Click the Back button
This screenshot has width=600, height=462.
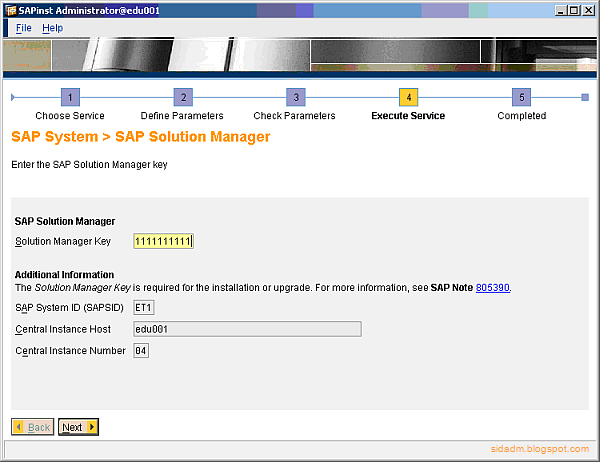click(x=33, y=427)
